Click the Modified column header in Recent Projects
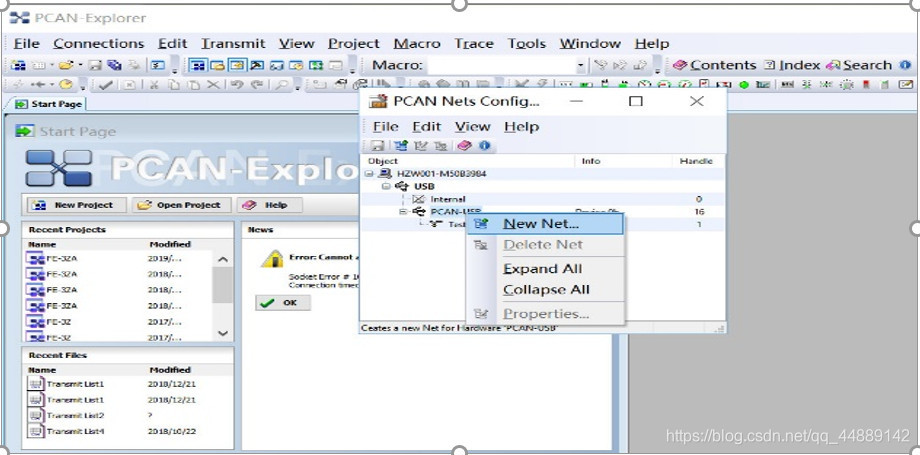This screenshot has width=920, height=455. click(x=170, y=244)
